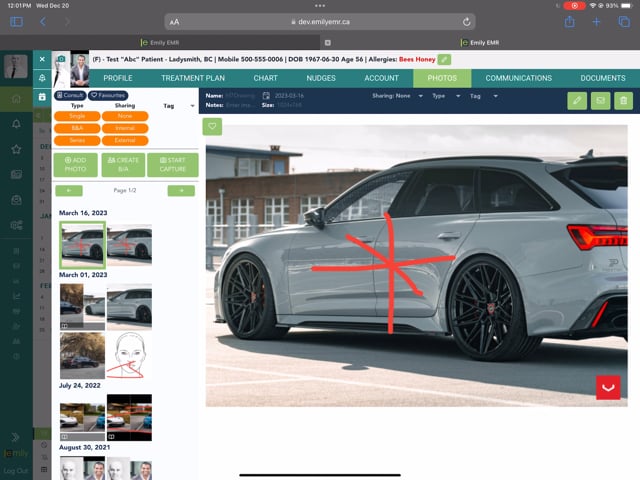Open Tag dropdown in left filter panel

(179, 106)
